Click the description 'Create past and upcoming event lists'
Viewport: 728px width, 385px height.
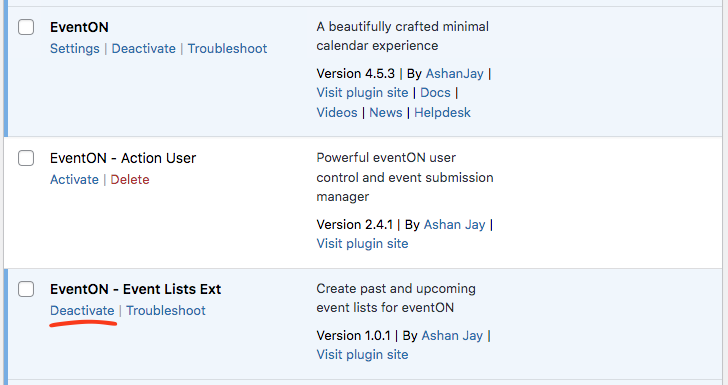396,298
